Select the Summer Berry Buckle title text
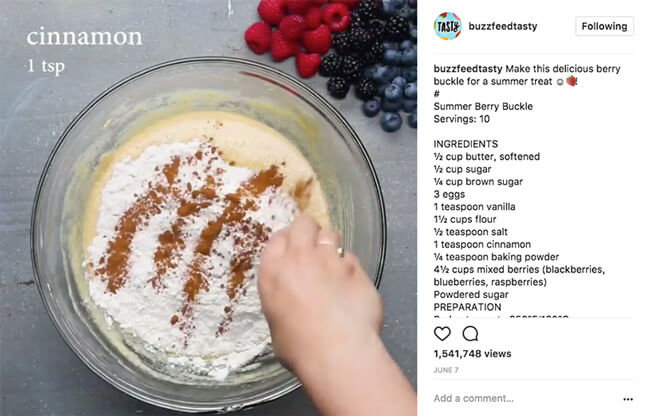649x416 pixels. [483, 106]
